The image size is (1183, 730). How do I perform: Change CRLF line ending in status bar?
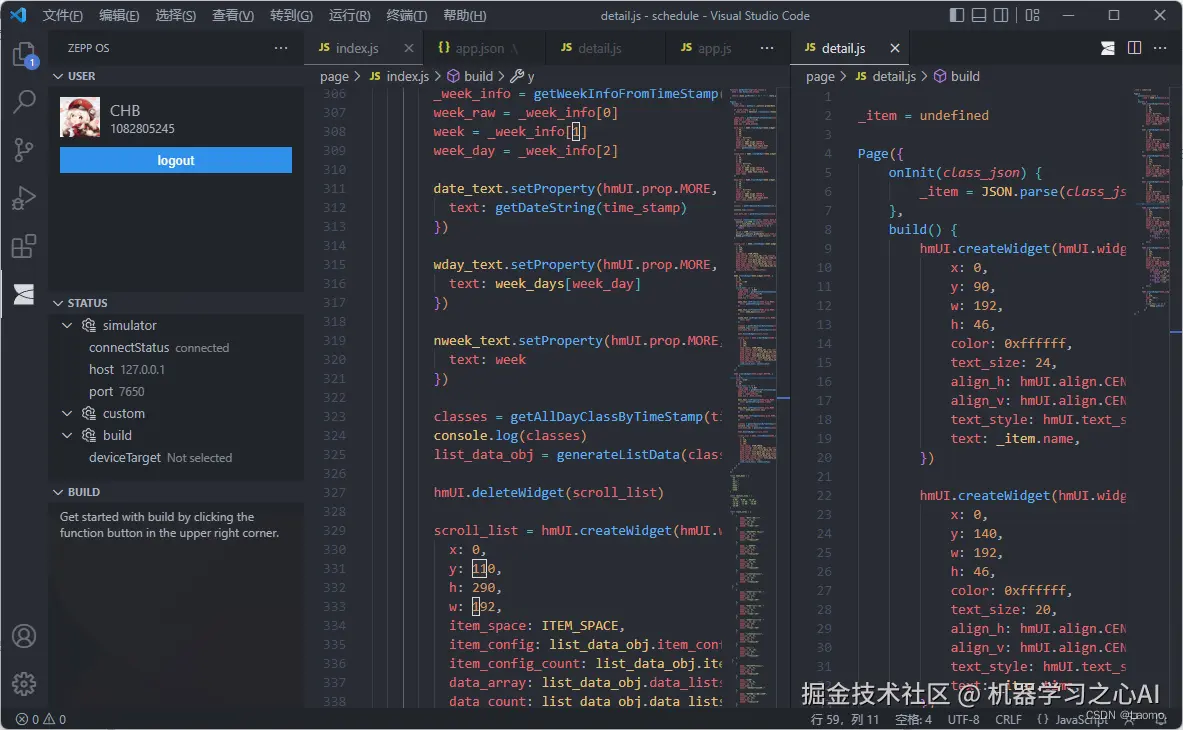[x=1008, y=719]
